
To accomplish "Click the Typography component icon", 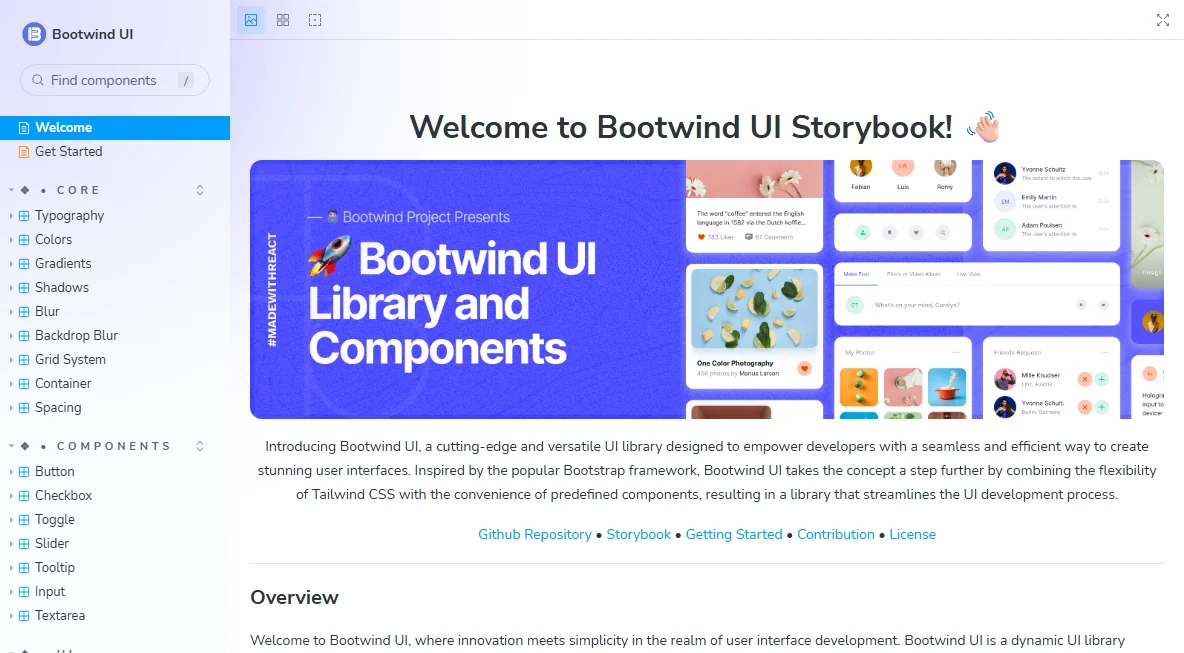I will click(x=24, y=216).
